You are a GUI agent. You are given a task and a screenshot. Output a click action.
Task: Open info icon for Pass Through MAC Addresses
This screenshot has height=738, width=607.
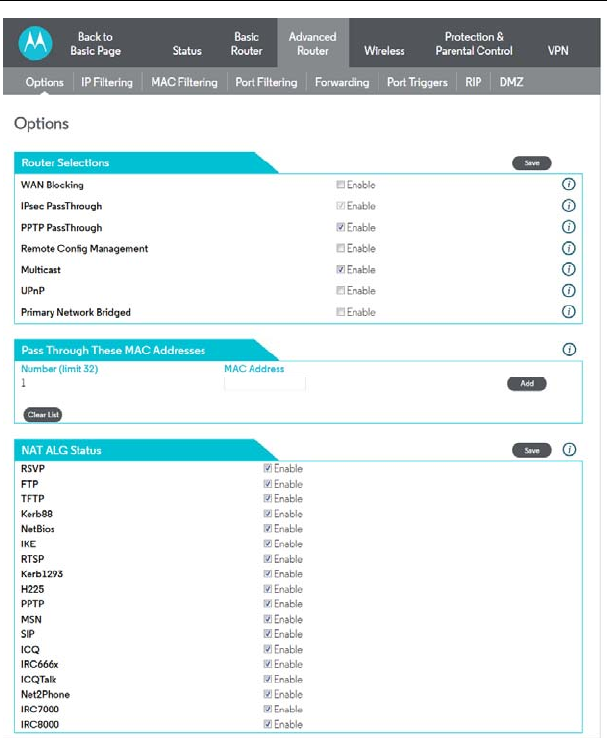(x=569, y=349)
